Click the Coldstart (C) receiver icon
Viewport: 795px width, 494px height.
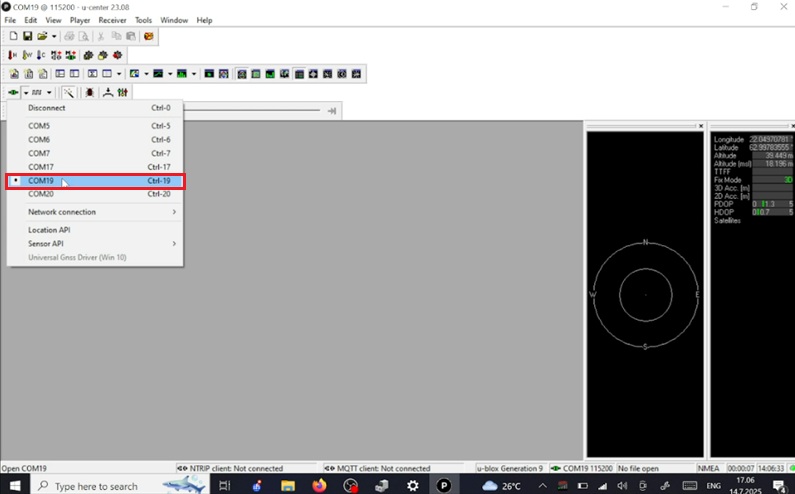point(42,55)
